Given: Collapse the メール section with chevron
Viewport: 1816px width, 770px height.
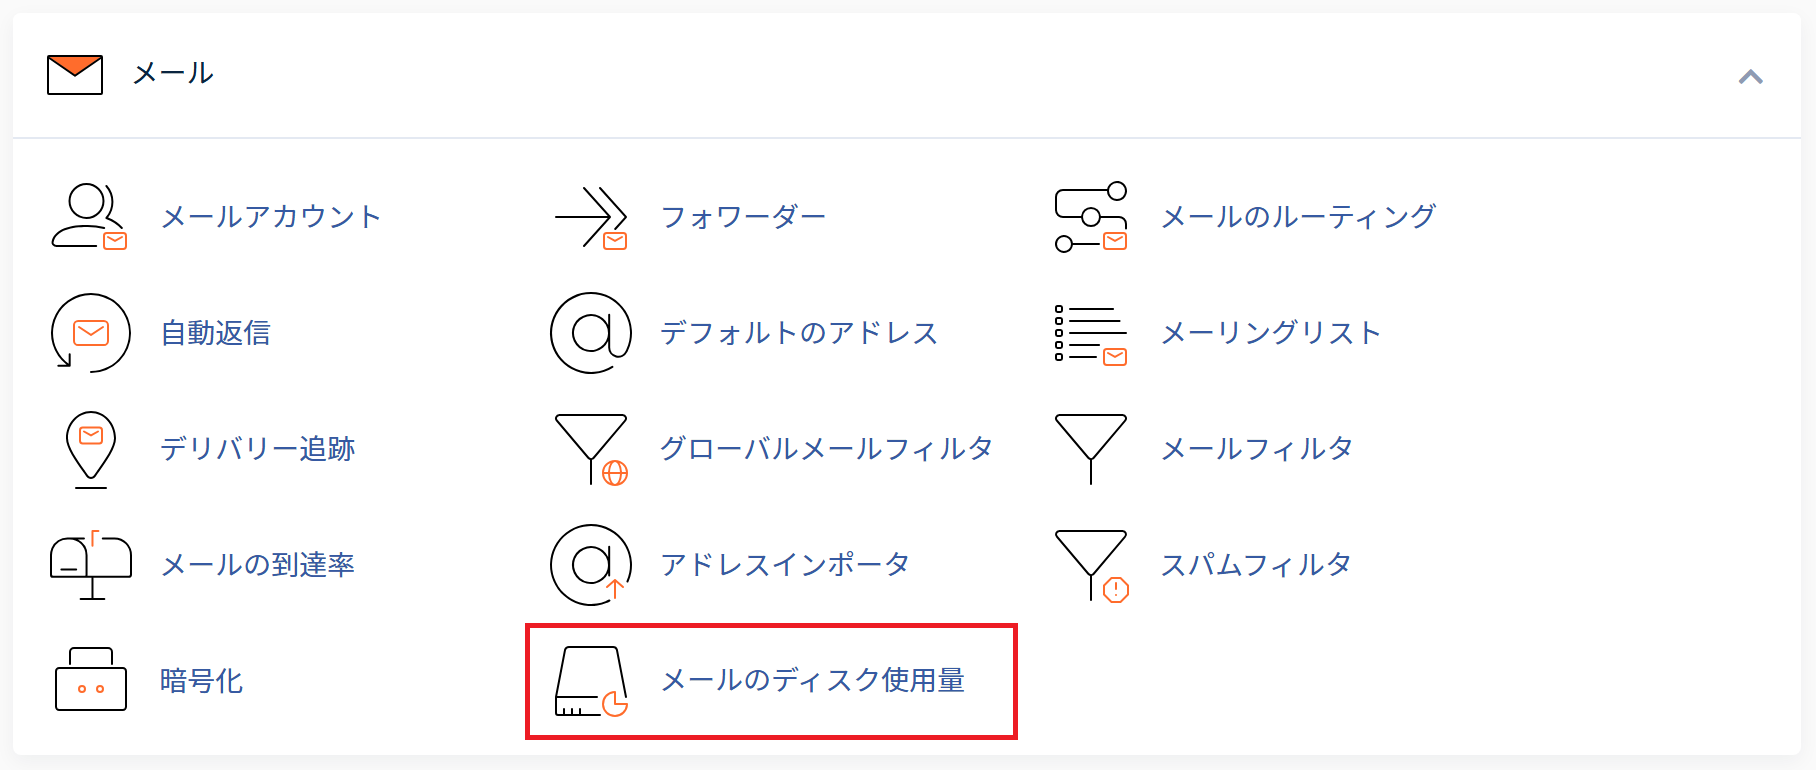Looking at the screenshot, I should [x=1750, y=77].
